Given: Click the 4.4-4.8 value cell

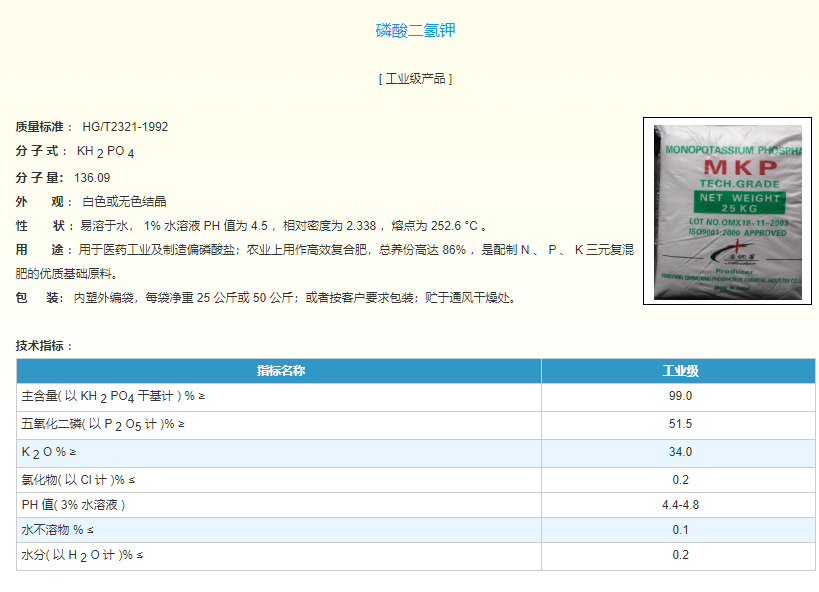Looking at the screenshot, I should click(680, 505).
